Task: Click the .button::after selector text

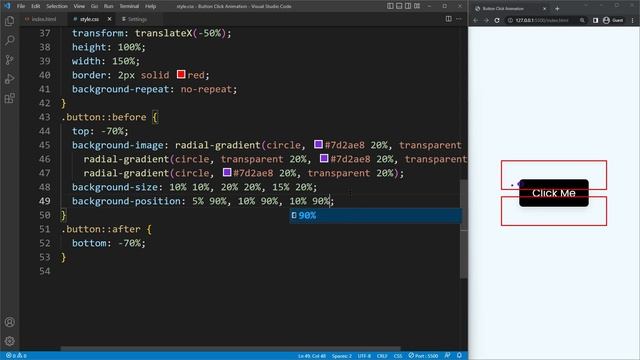Action: pos(101,229)
